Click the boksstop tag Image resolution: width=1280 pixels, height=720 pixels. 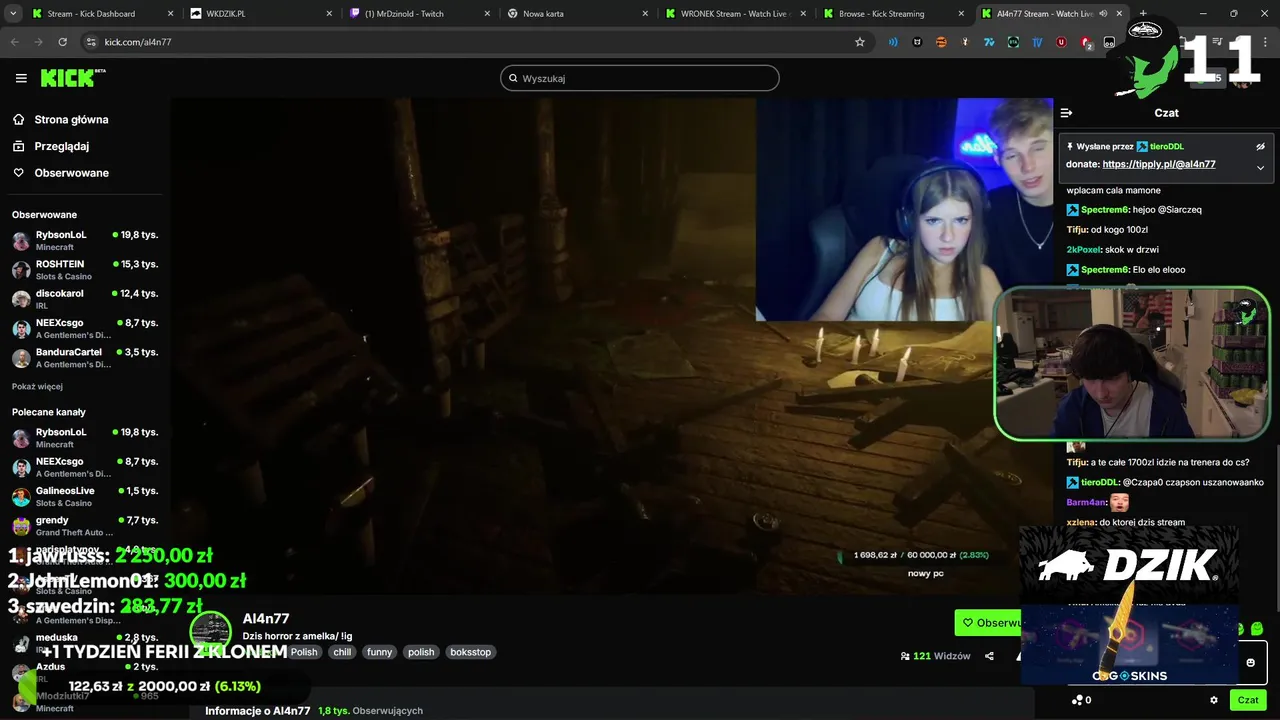point(470,652)
